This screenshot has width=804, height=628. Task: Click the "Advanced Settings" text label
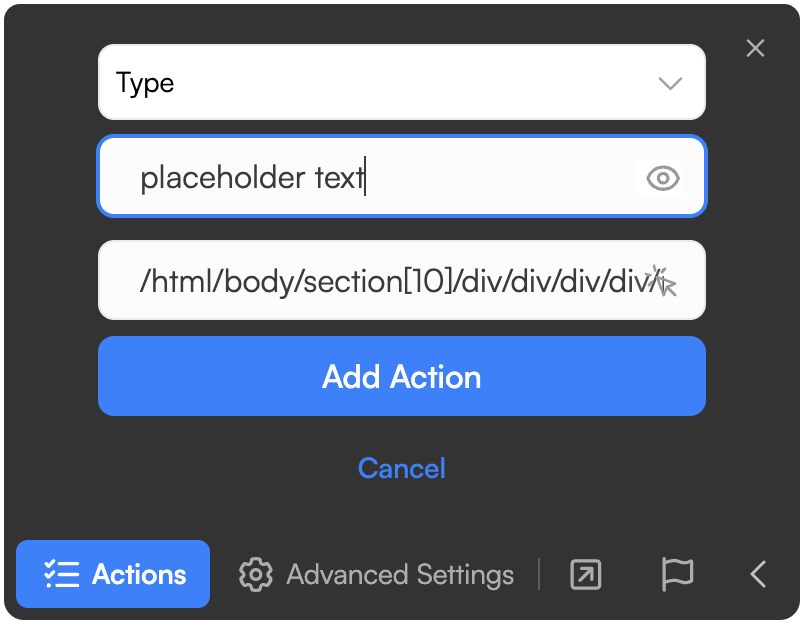pyautogui.click(x=400, y=575)
